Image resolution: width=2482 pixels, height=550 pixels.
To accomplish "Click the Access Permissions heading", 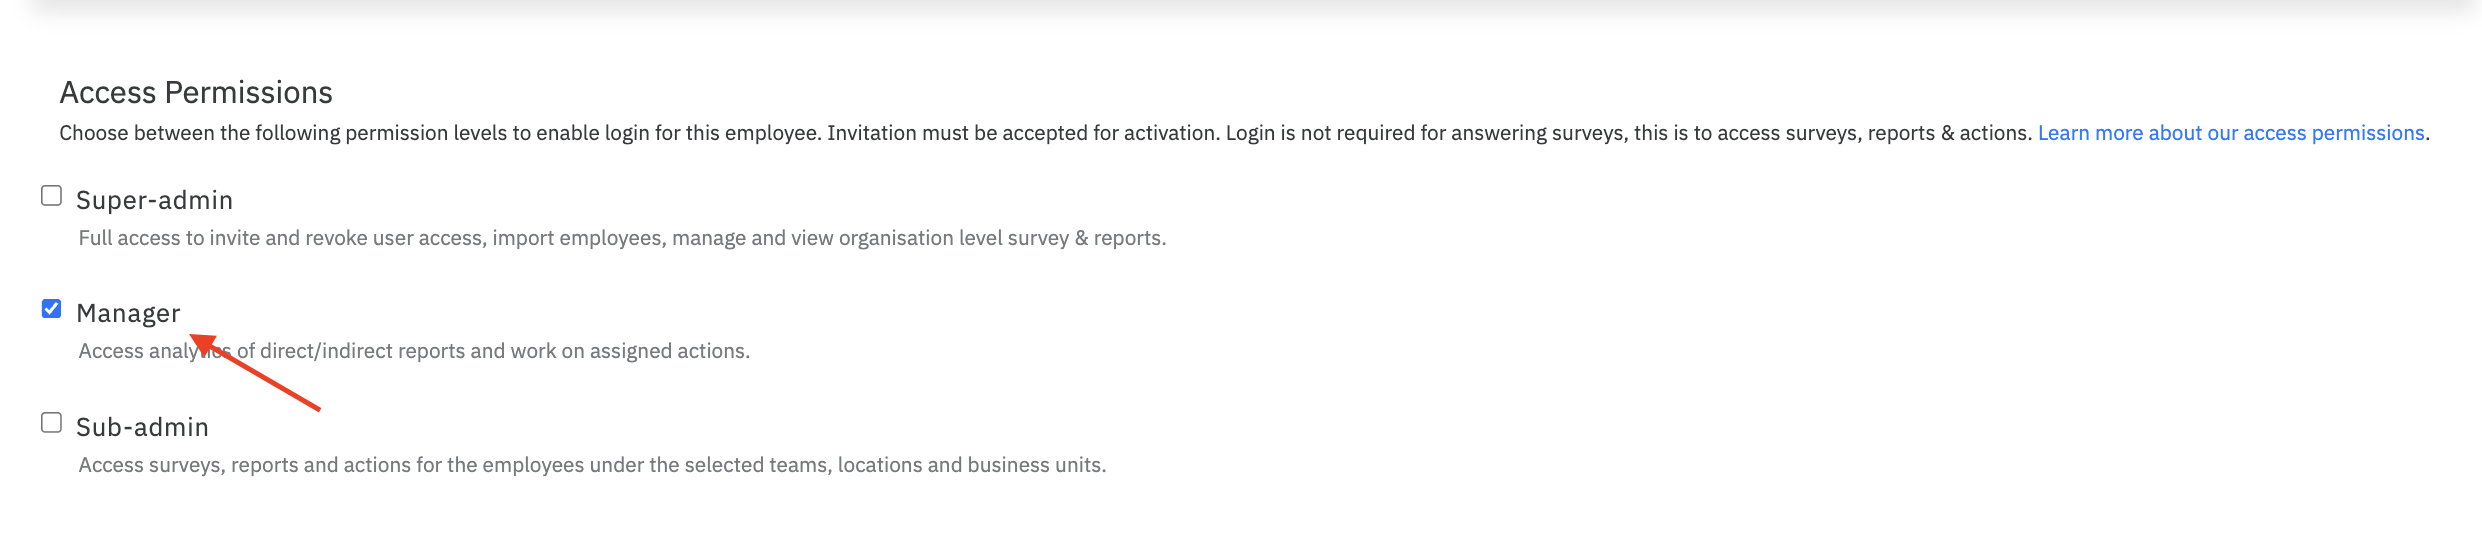I will pyautogui.click(x=196, y=93).
